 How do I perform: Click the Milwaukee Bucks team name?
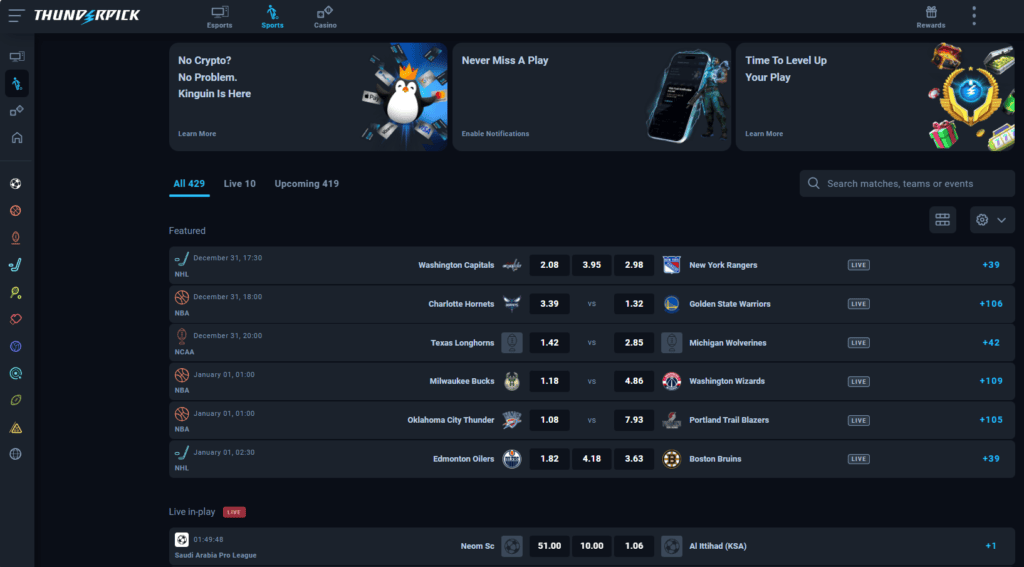[462, 381]
